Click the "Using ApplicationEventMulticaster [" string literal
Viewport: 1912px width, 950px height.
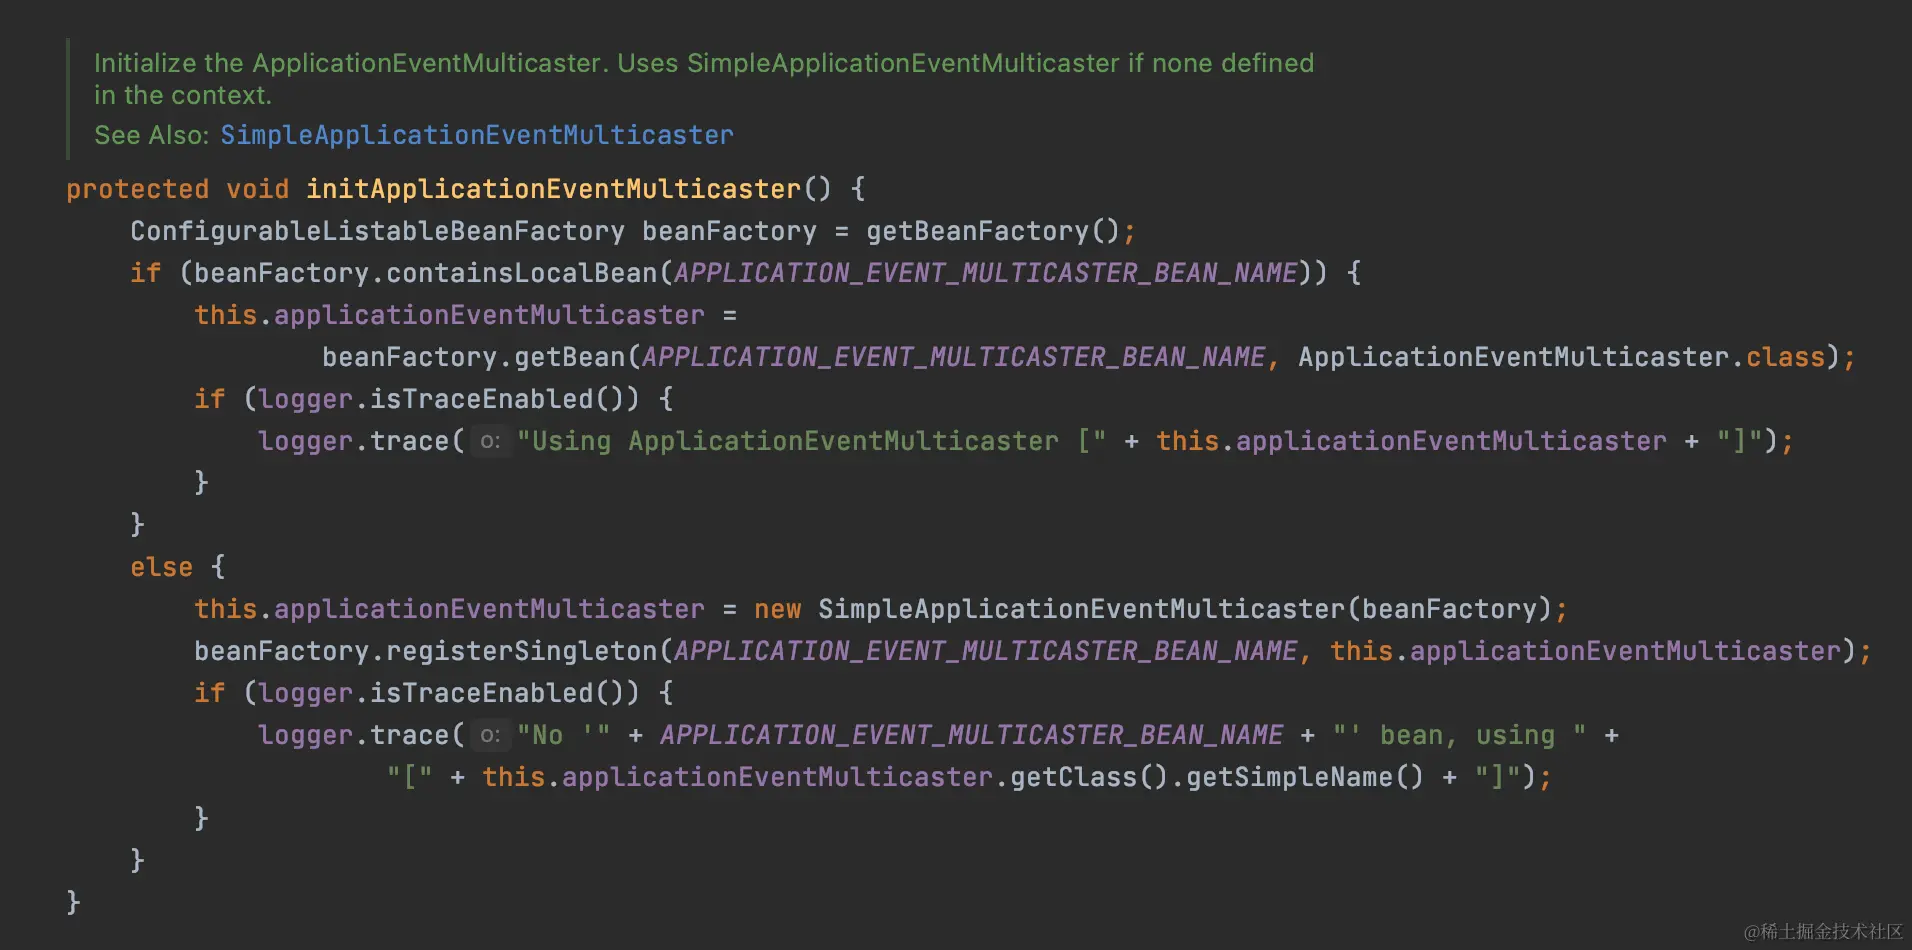click(x=812, y=441)
